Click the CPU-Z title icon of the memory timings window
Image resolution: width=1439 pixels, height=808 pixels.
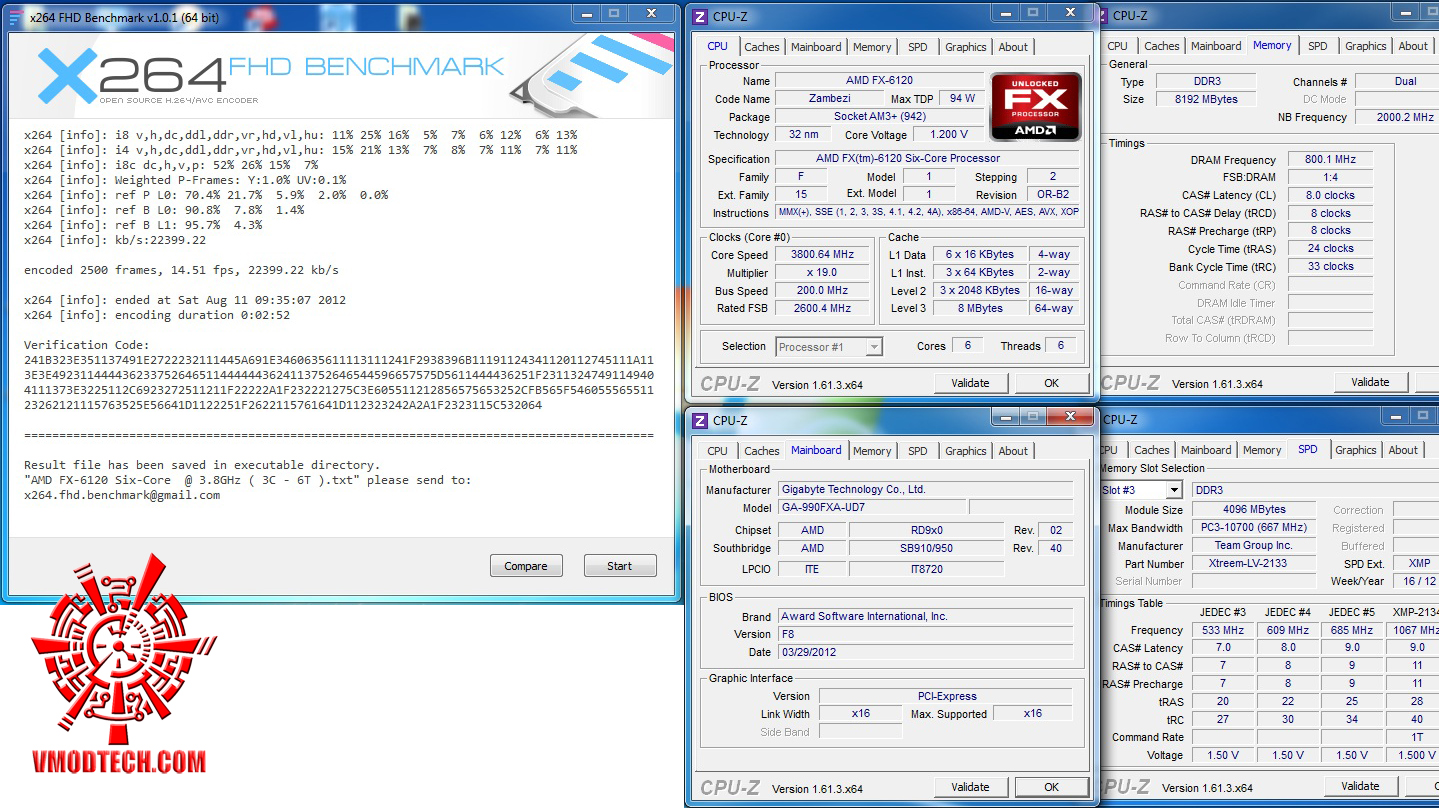click(x=1102, y=15)
